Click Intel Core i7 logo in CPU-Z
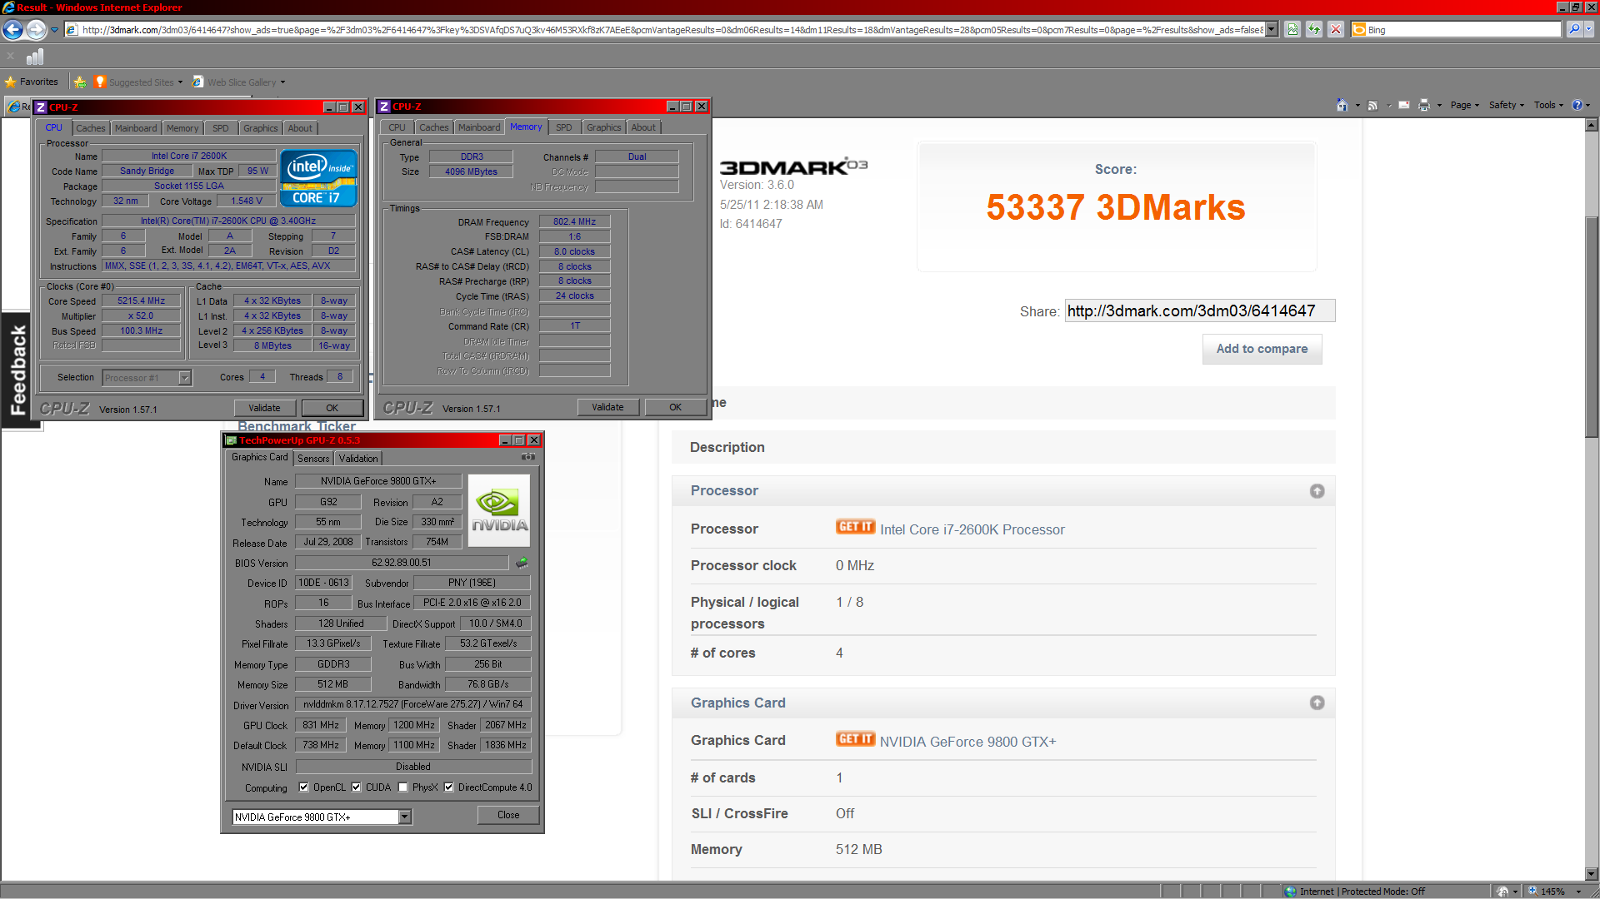 coord(318,178)
